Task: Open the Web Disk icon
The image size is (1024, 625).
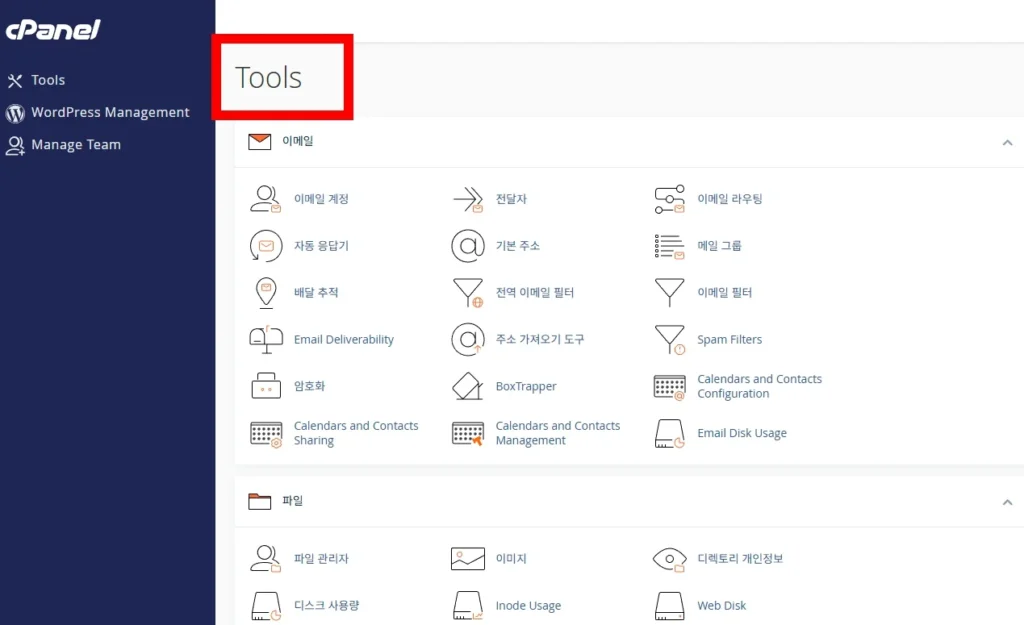Action: tap(669, 605)
